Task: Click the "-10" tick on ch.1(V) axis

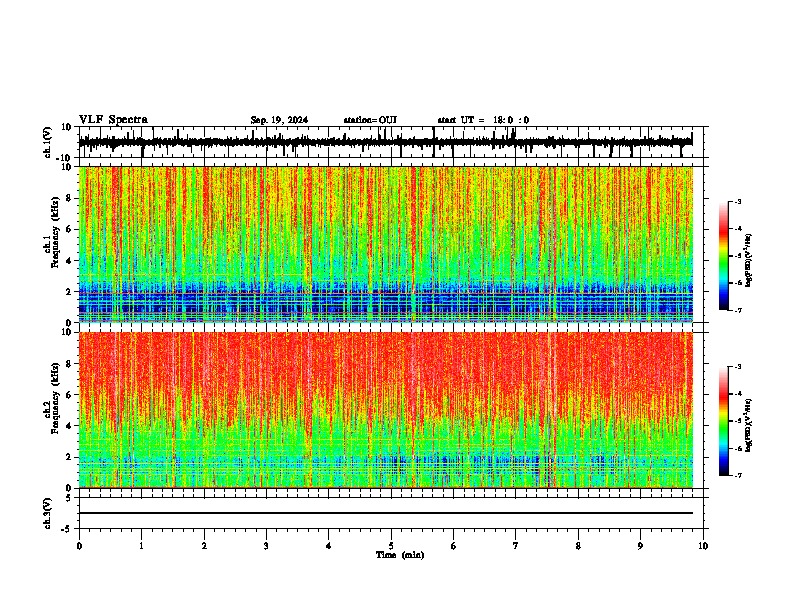Action: click(65, 158)
